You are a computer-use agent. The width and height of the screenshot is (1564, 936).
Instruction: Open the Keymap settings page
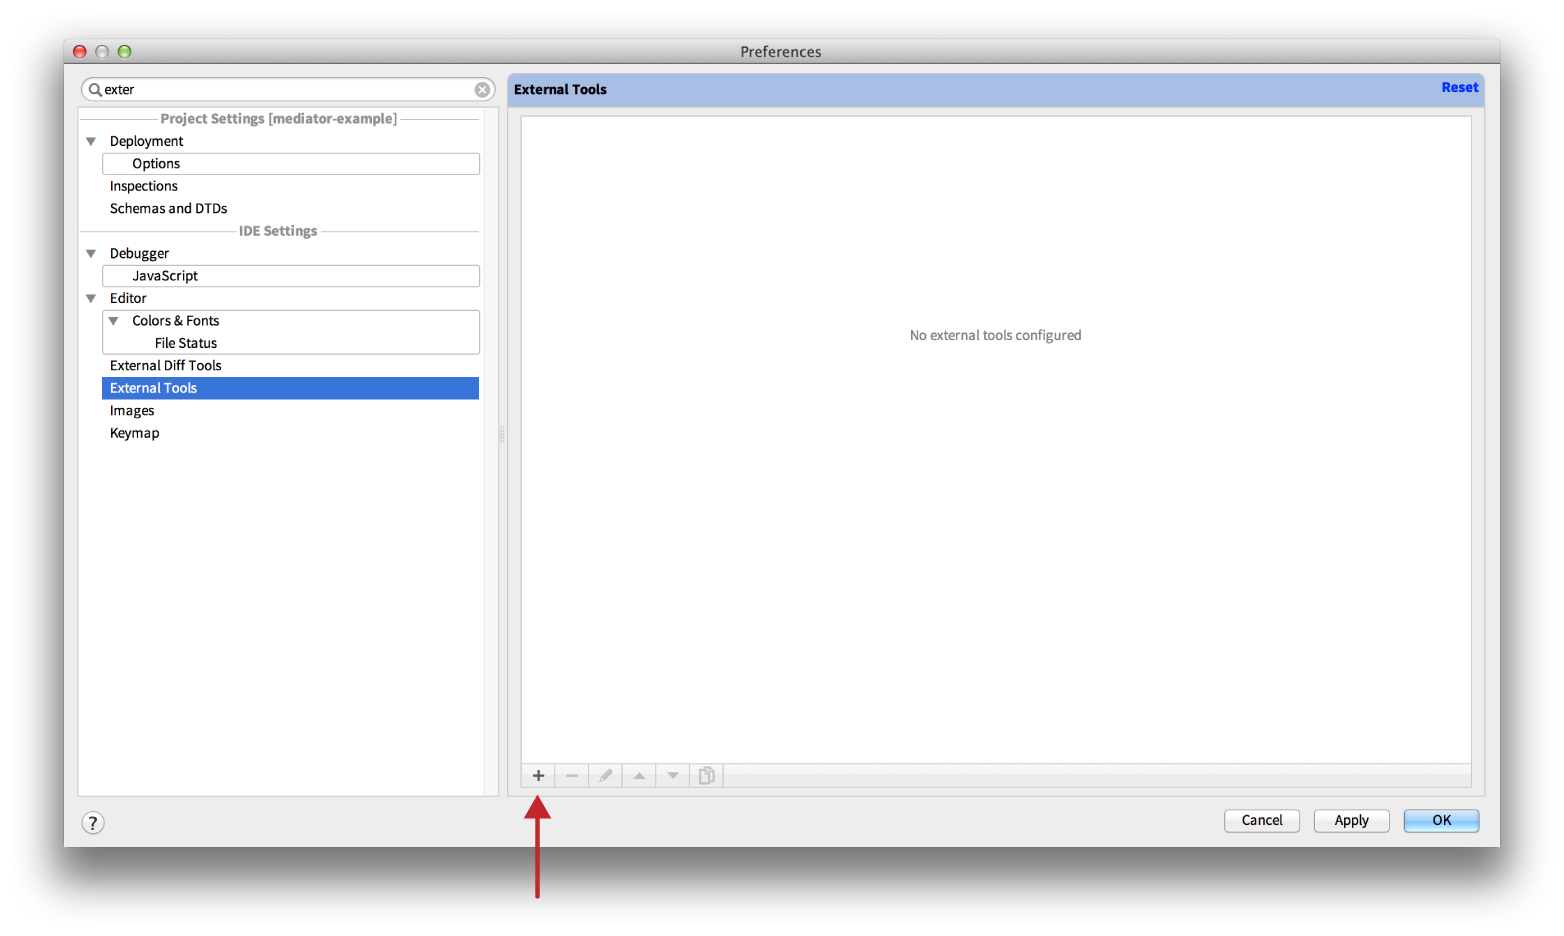pos(135,433)
